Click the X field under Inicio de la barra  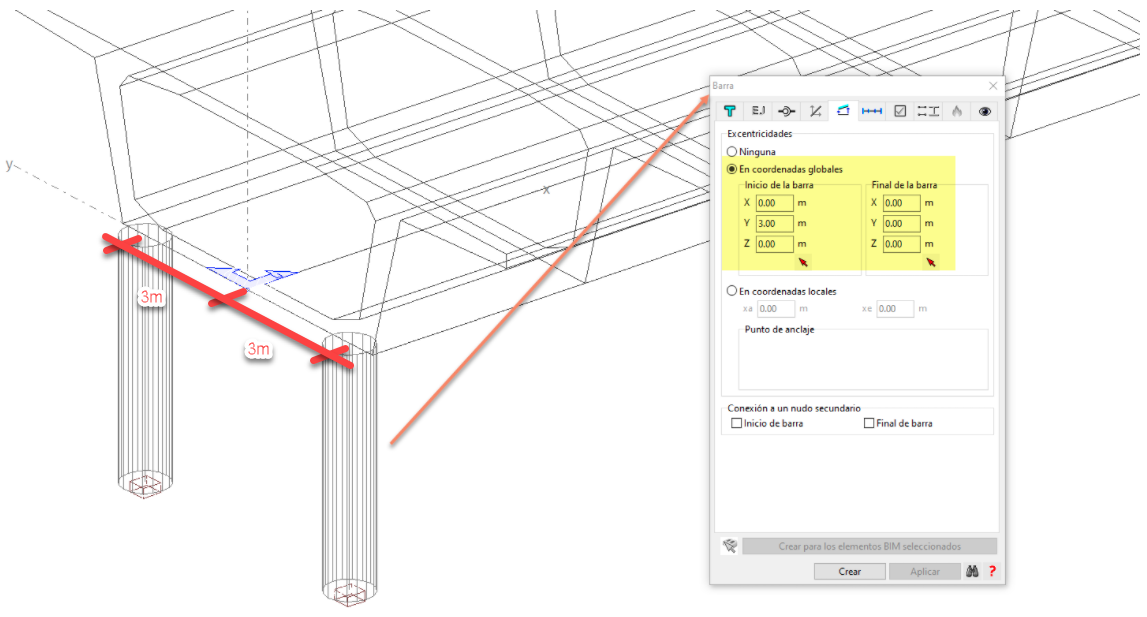click(775, 203)
